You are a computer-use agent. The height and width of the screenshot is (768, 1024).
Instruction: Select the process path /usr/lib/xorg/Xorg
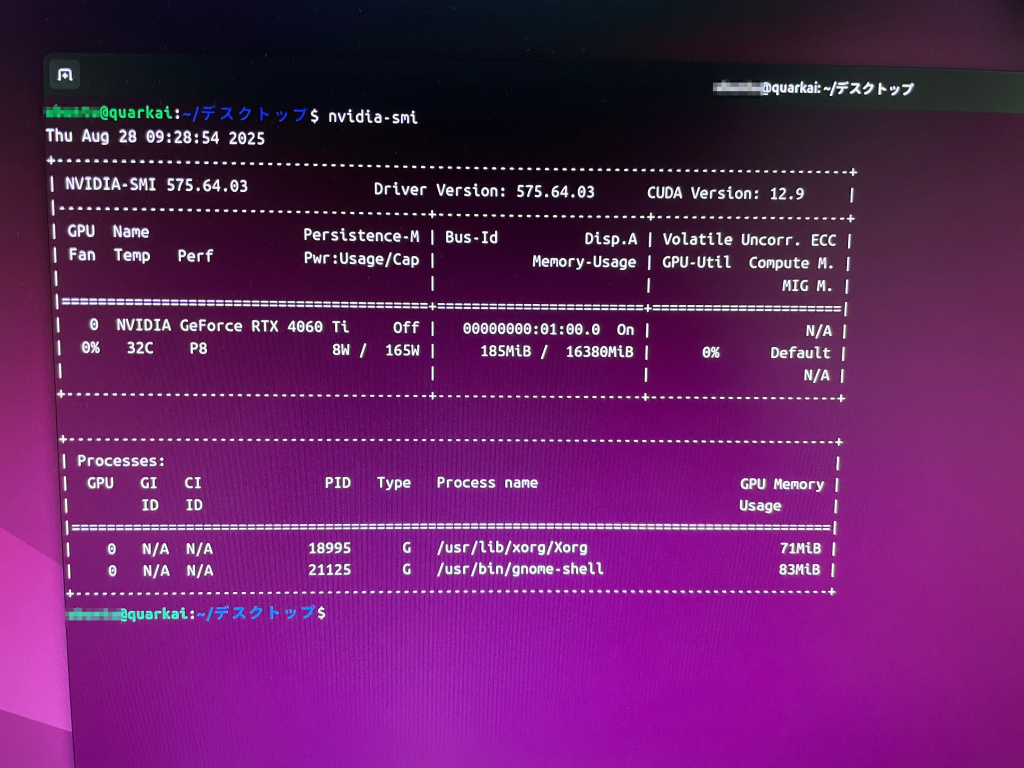512,548
